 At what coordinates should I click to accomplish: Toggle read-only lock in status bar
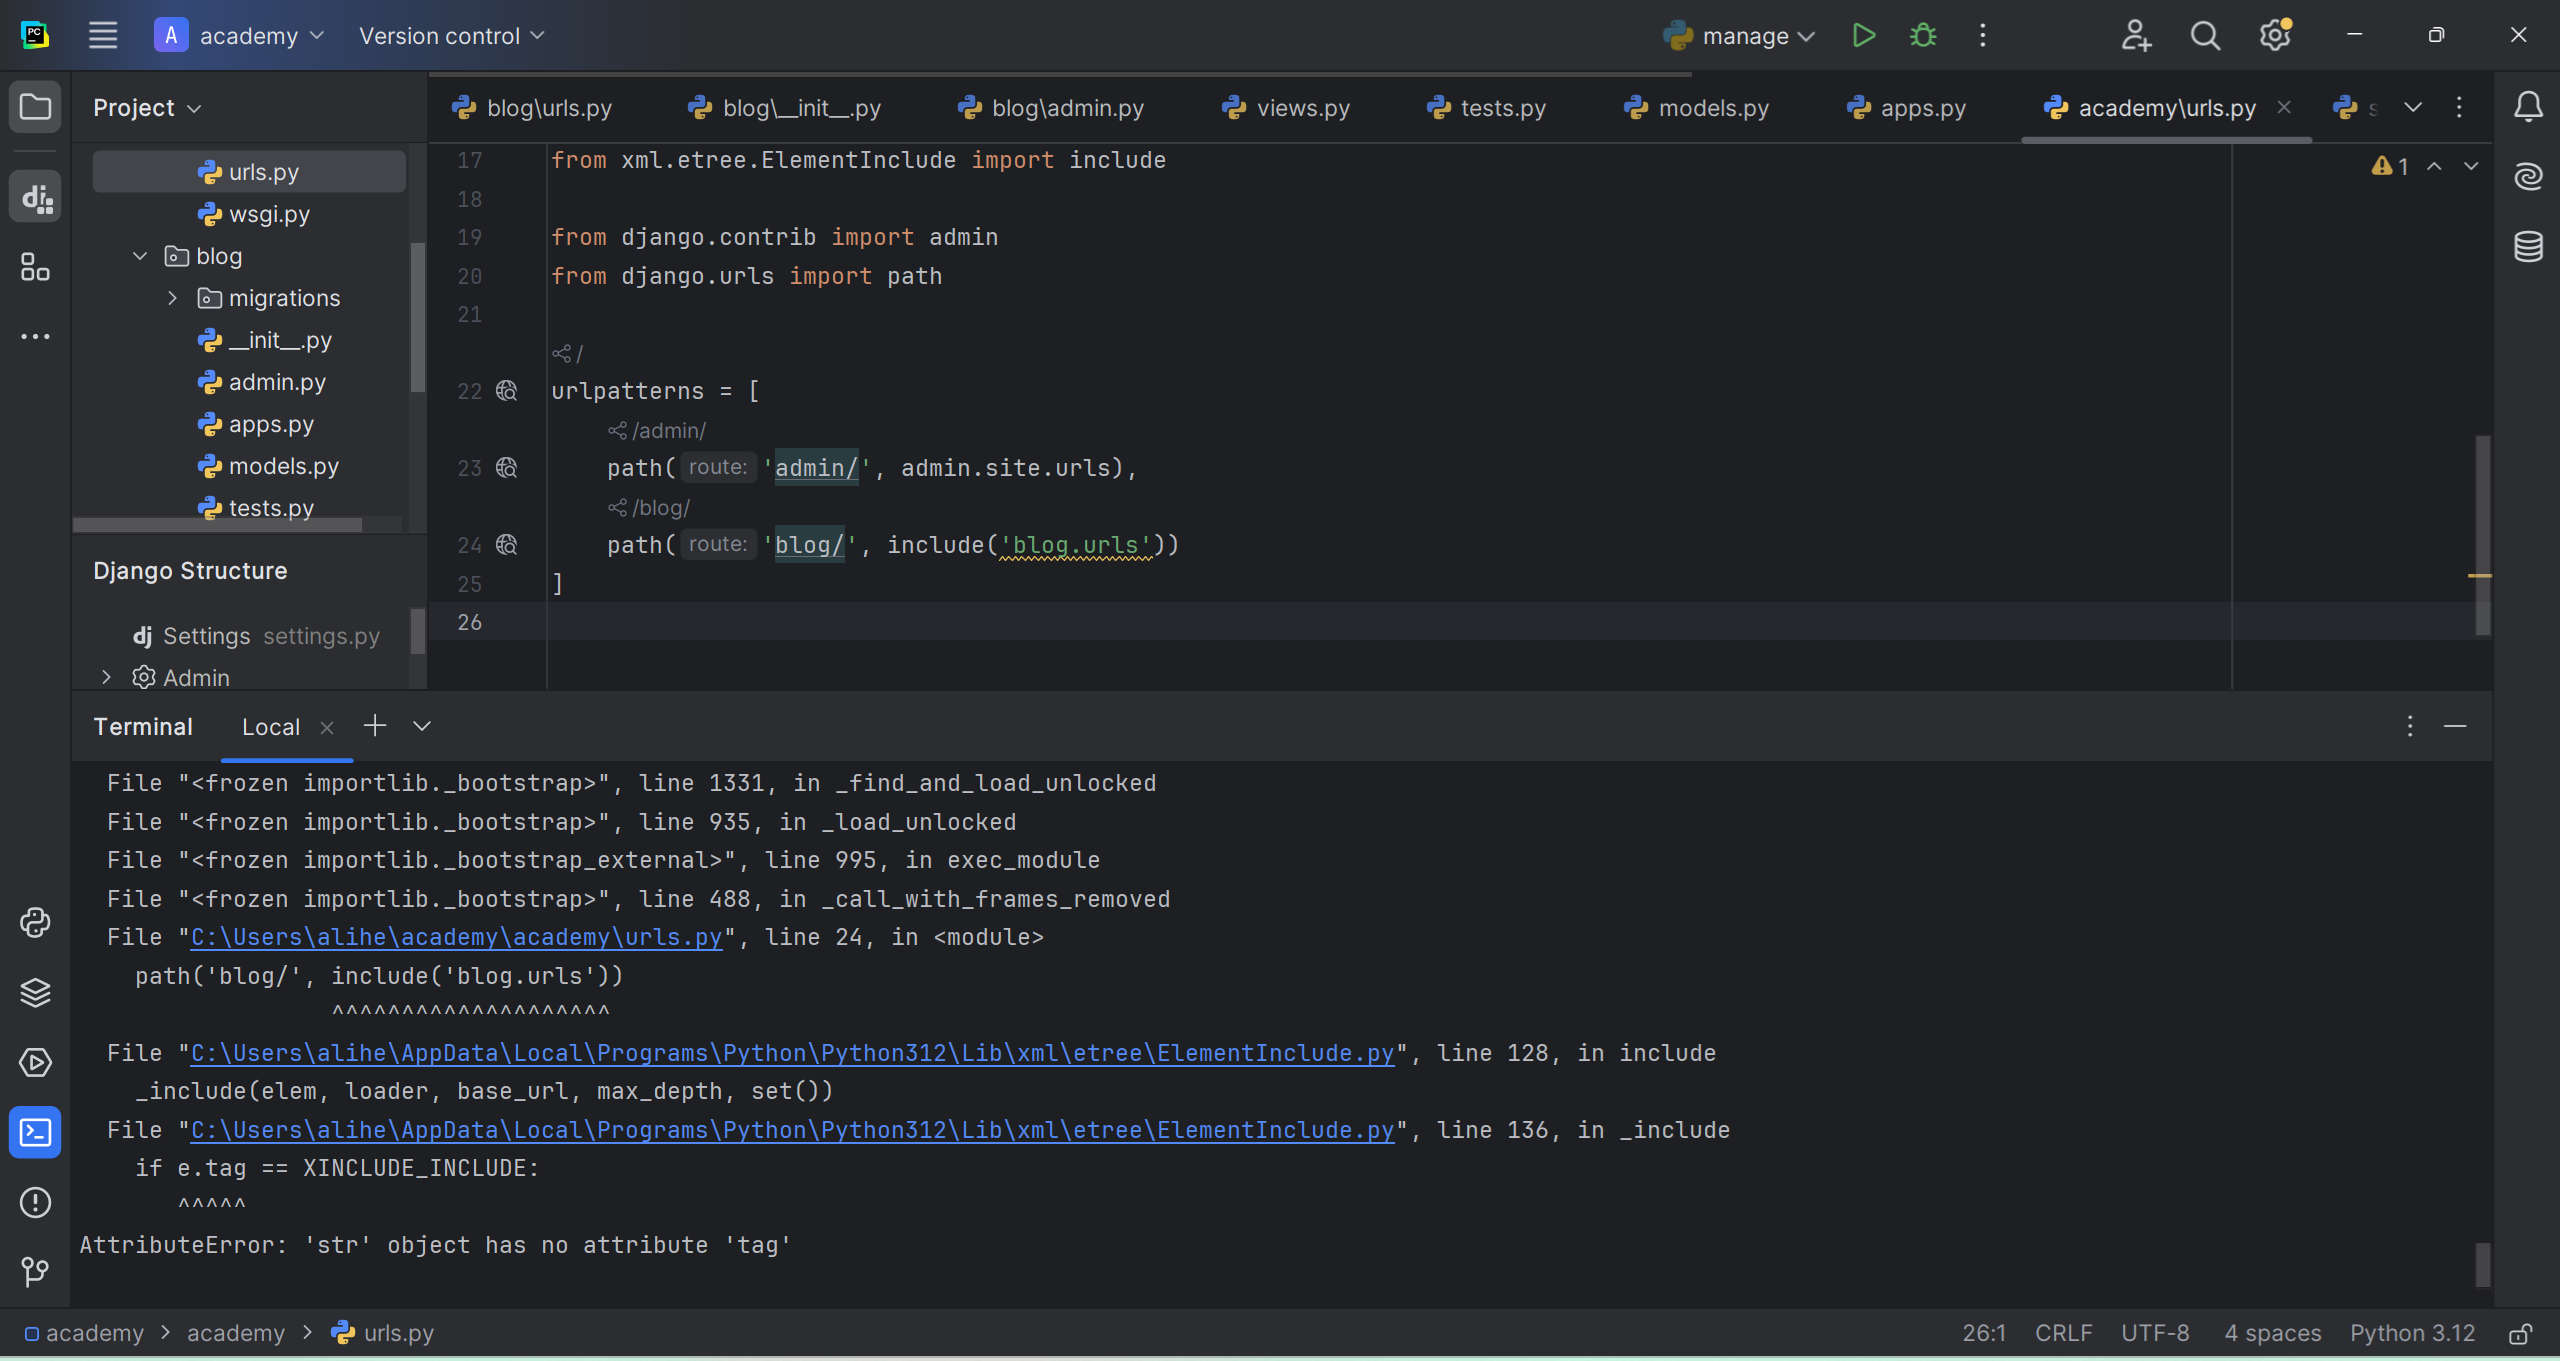2520,1334
